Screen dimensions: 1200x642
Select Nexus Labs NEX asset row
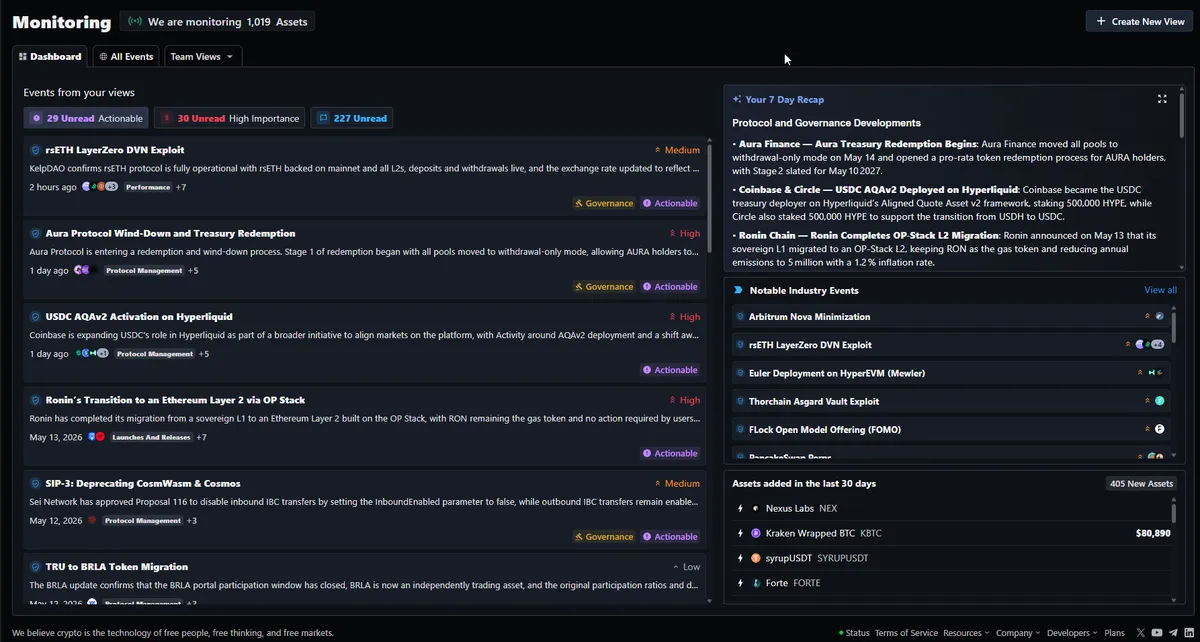coord(950,508)
